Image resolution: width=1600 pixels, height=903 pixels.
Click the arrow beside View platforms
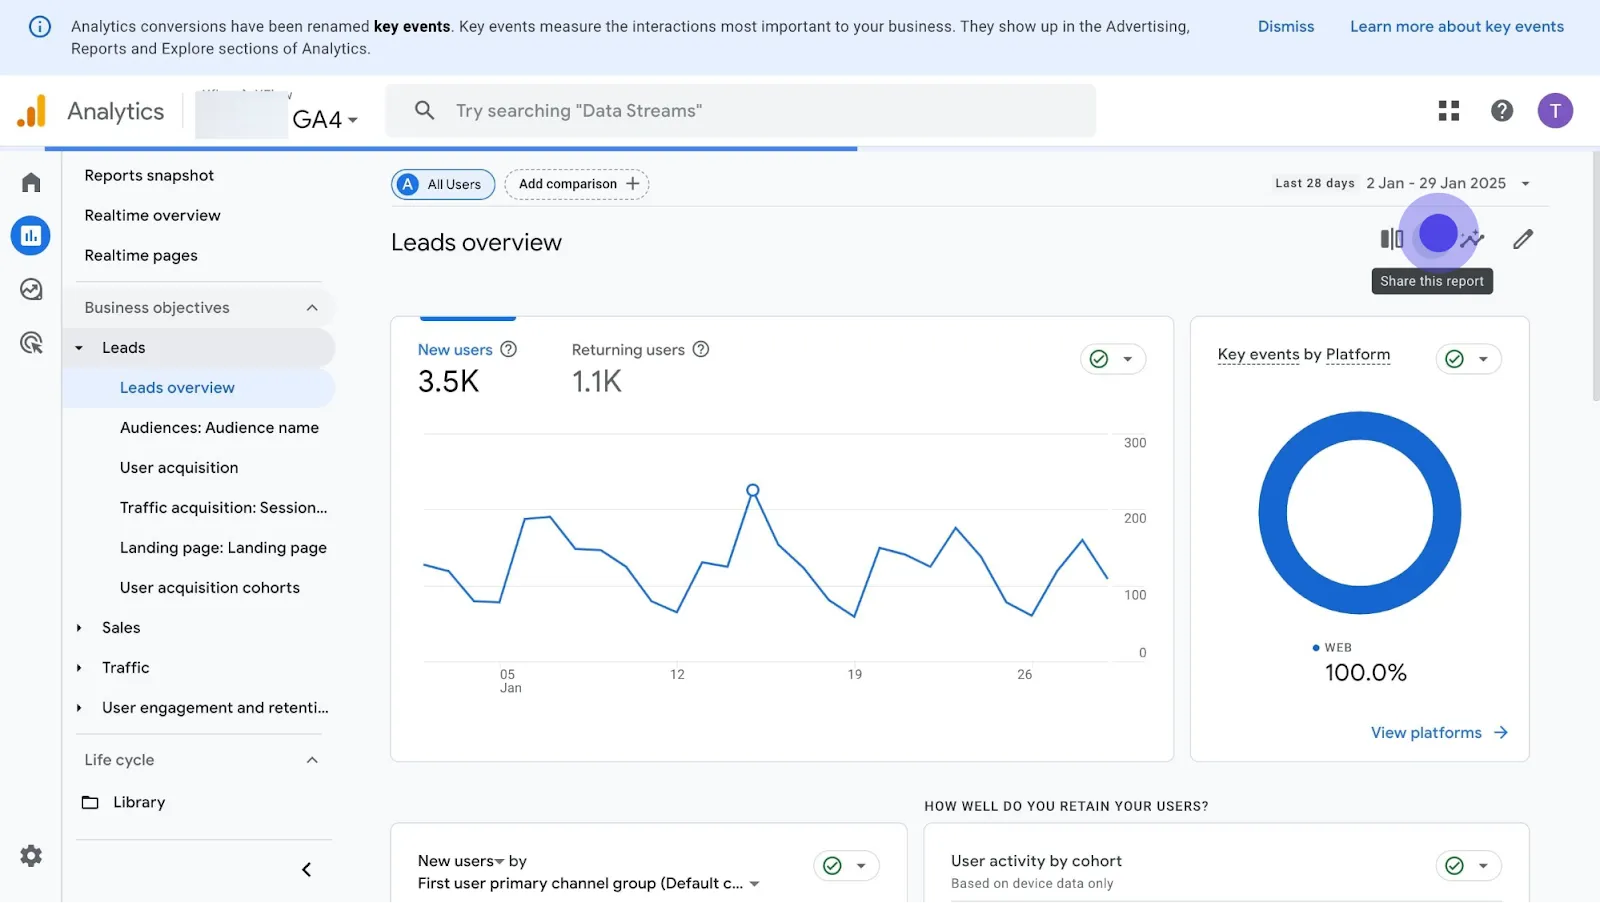(1500, 733)
